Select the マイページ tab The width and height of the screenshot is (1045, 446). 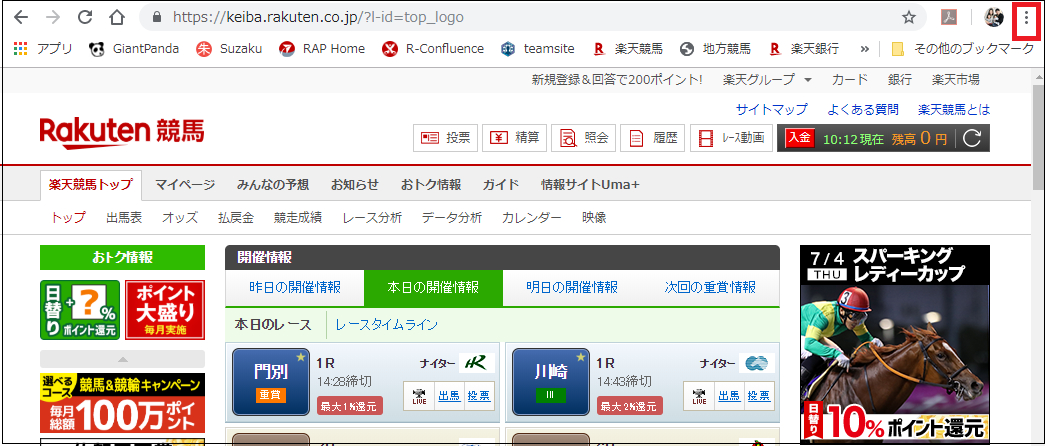pos(185,185)
